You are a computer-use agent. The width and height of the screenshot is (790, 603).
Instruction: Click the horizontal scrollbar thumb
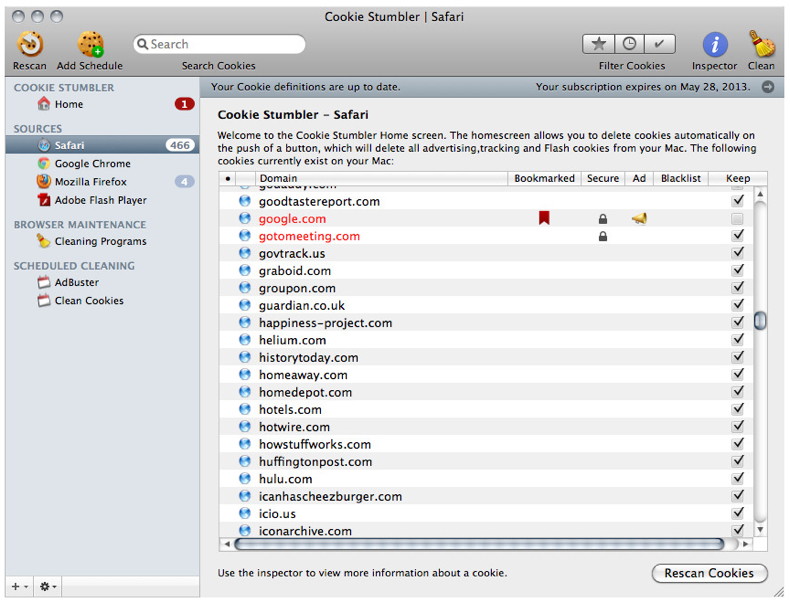coord(479,544)
